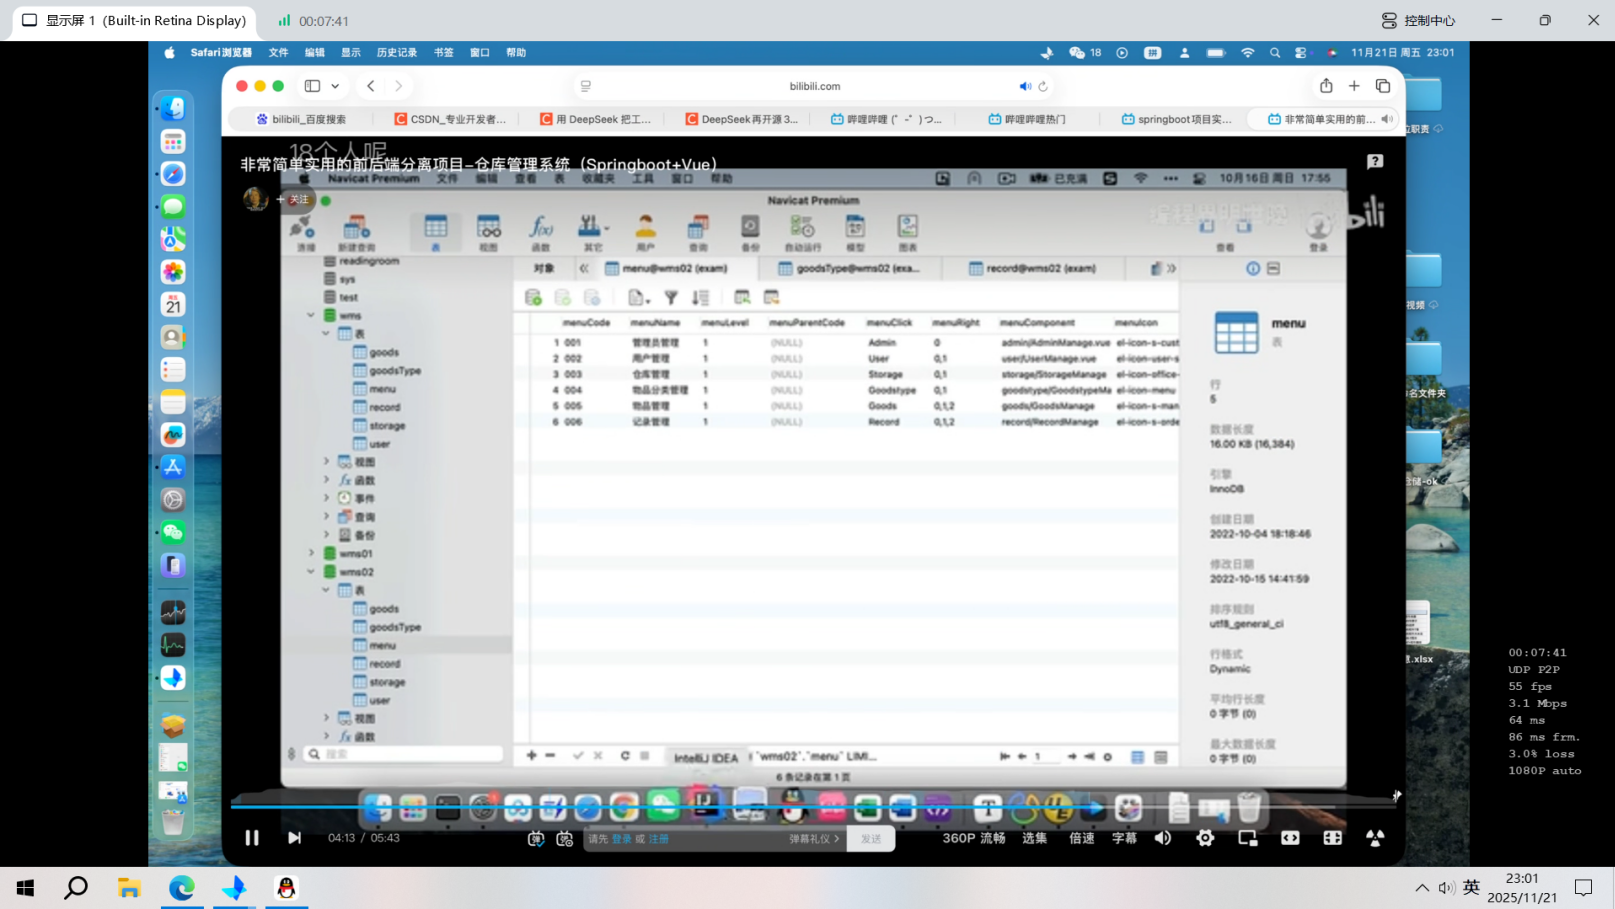Image resolution: width=1615 pixels, height=909 pixels.
Task: Open the 控制中心 menu in the remote window title bar
Action: click(1418, 20)
